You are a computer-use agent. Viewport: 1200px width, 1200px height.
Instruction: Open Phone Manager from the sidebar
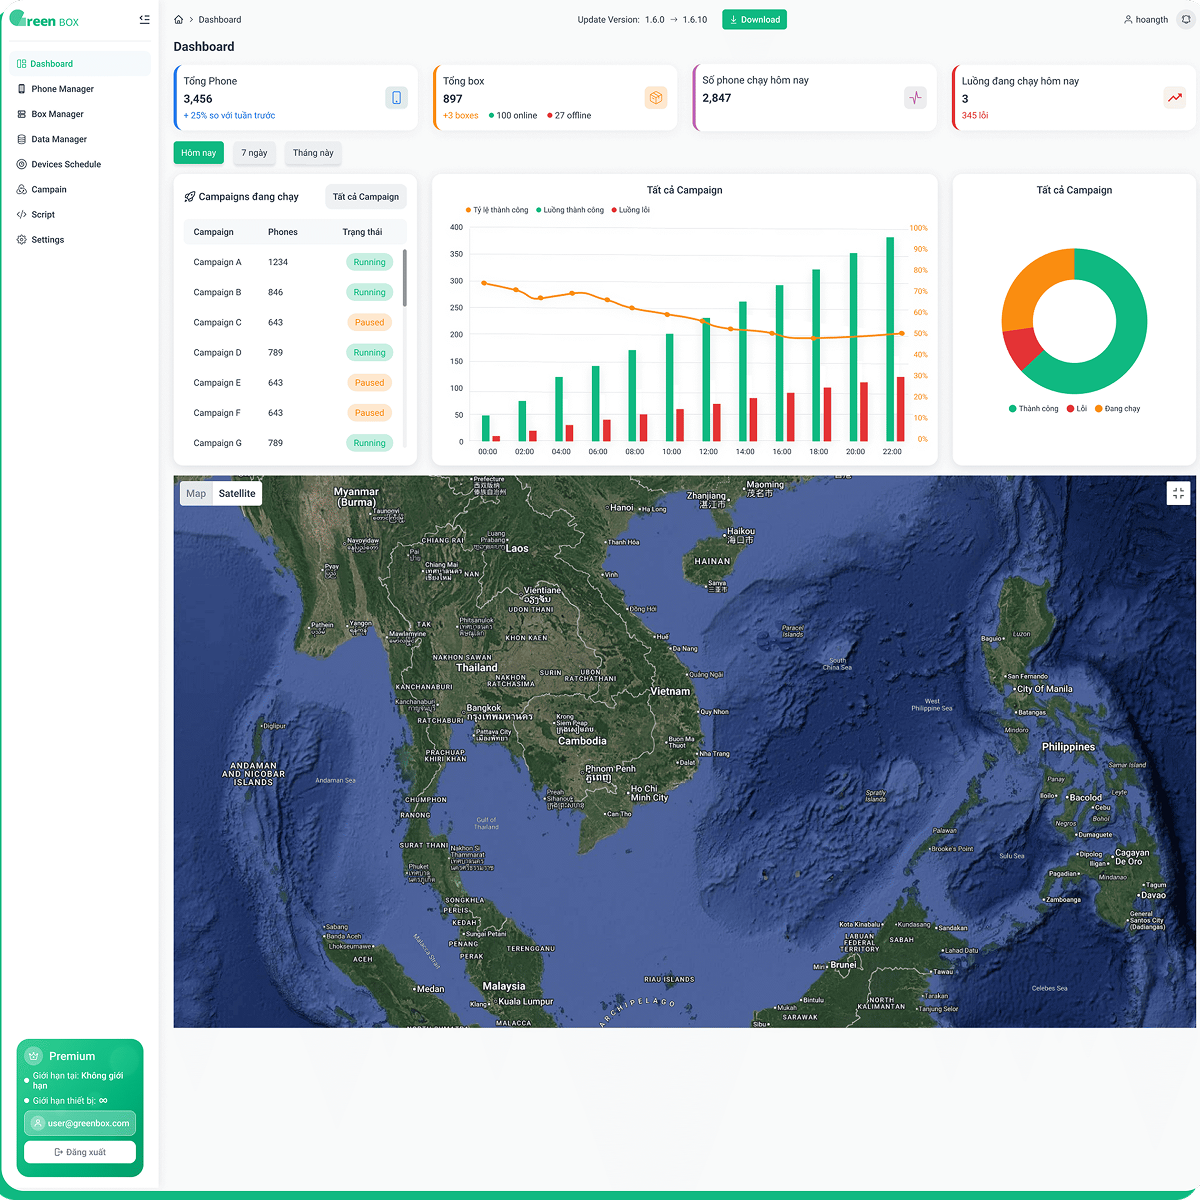[60, 88]
